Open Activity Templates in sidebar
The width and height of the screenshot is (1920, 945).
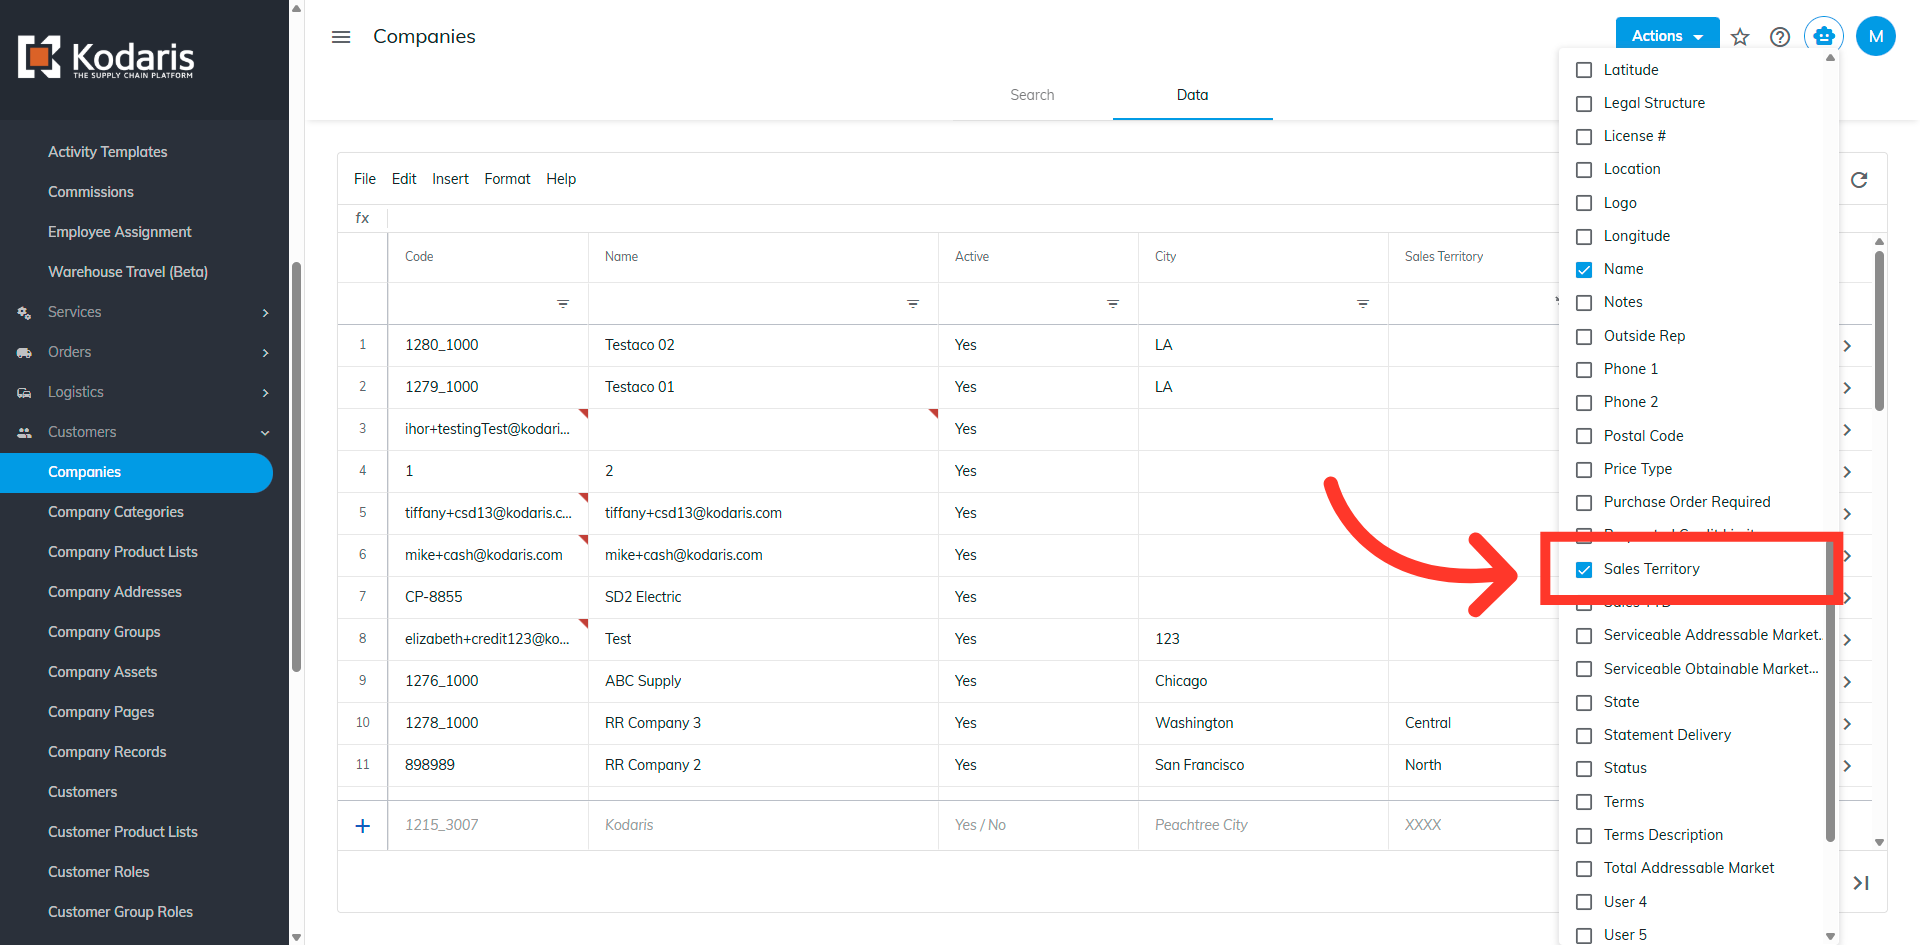click(108, 152)
